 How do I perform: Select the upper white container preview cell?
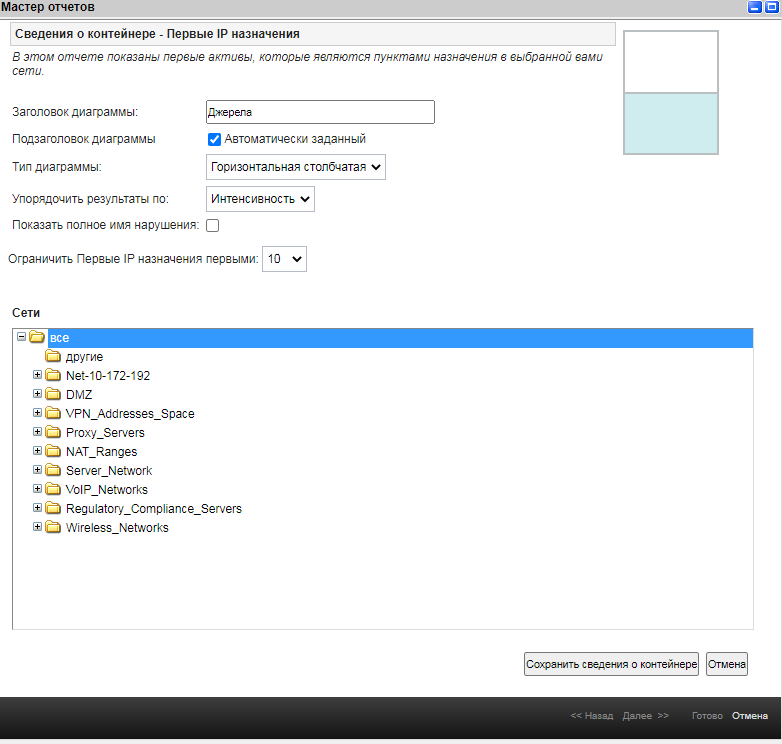point(671,62)
